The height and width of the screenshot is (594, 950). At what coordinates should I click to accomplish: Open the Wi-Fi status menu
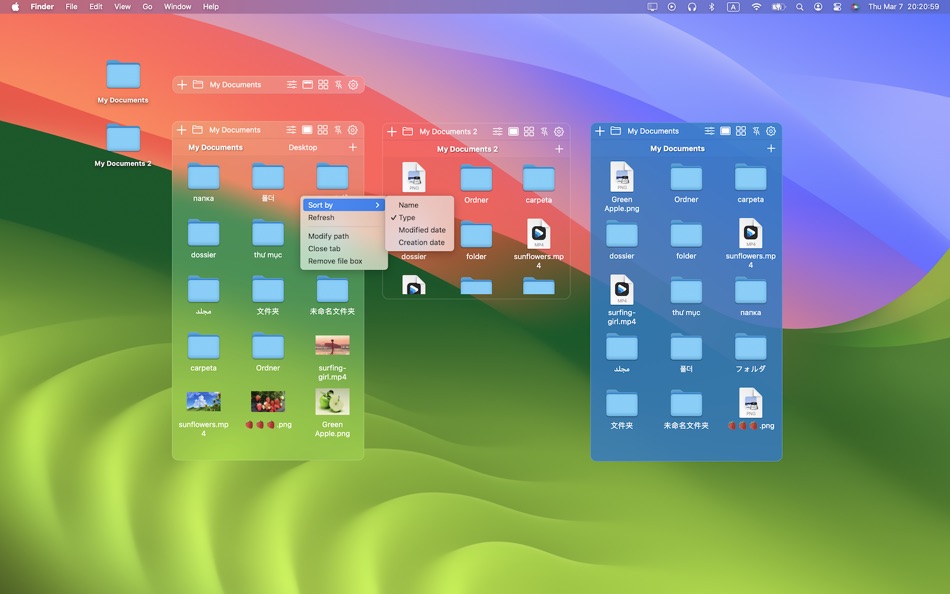coord(756,7)
